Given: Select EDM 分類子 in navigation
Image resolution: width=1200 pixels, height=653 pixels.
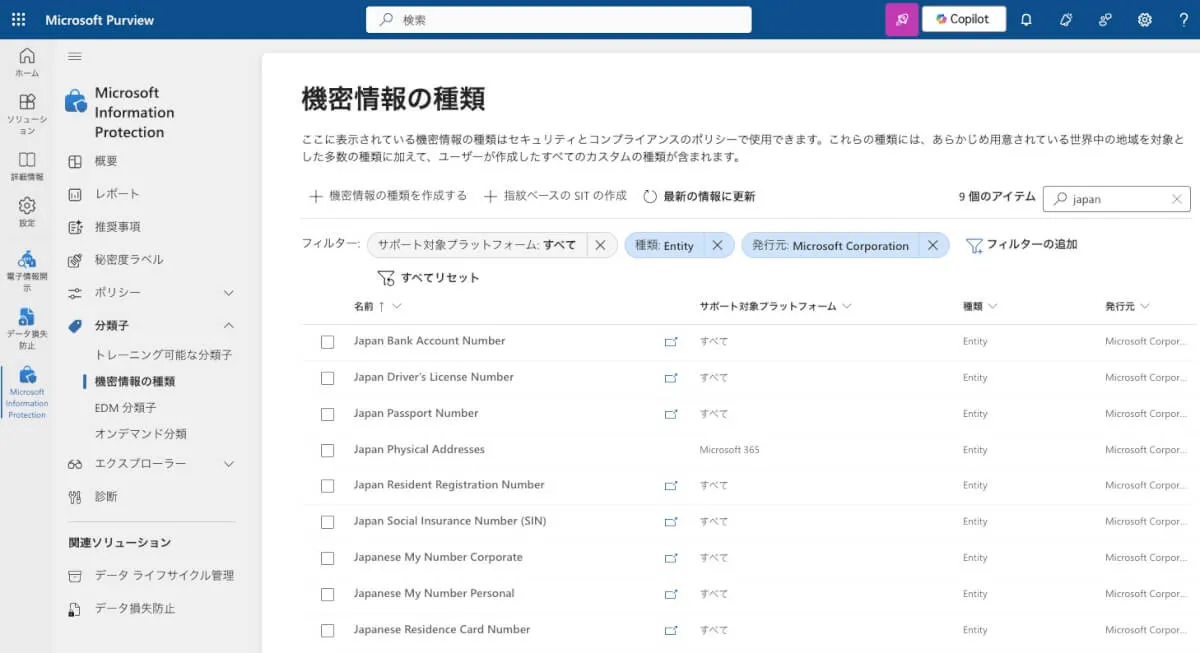Looking at the screenshot, I should (125, 408).
